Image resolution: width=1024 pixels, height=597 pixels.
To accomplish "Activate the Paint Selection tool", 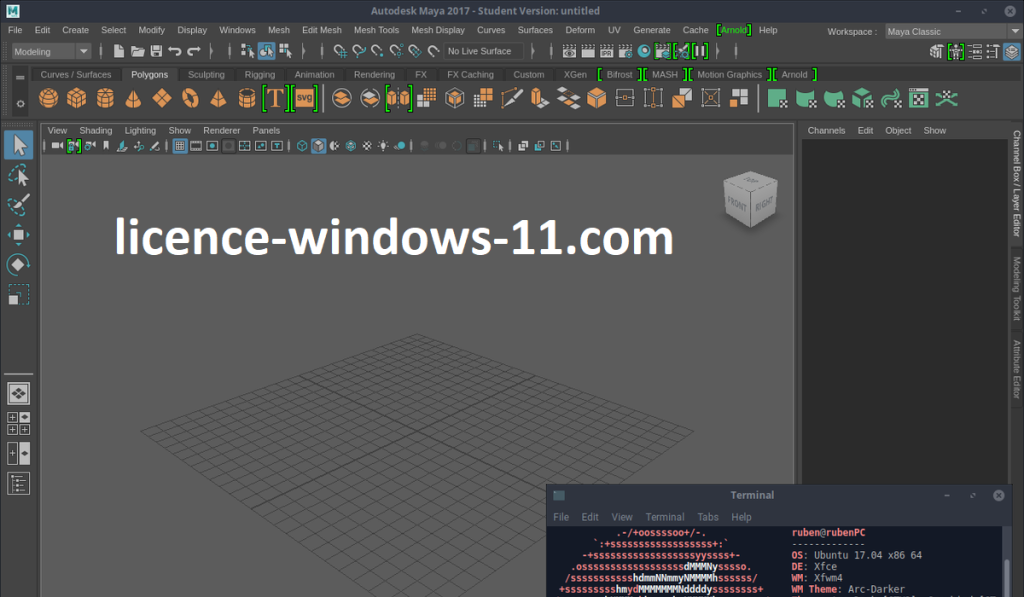I will [x=19, y=205].
